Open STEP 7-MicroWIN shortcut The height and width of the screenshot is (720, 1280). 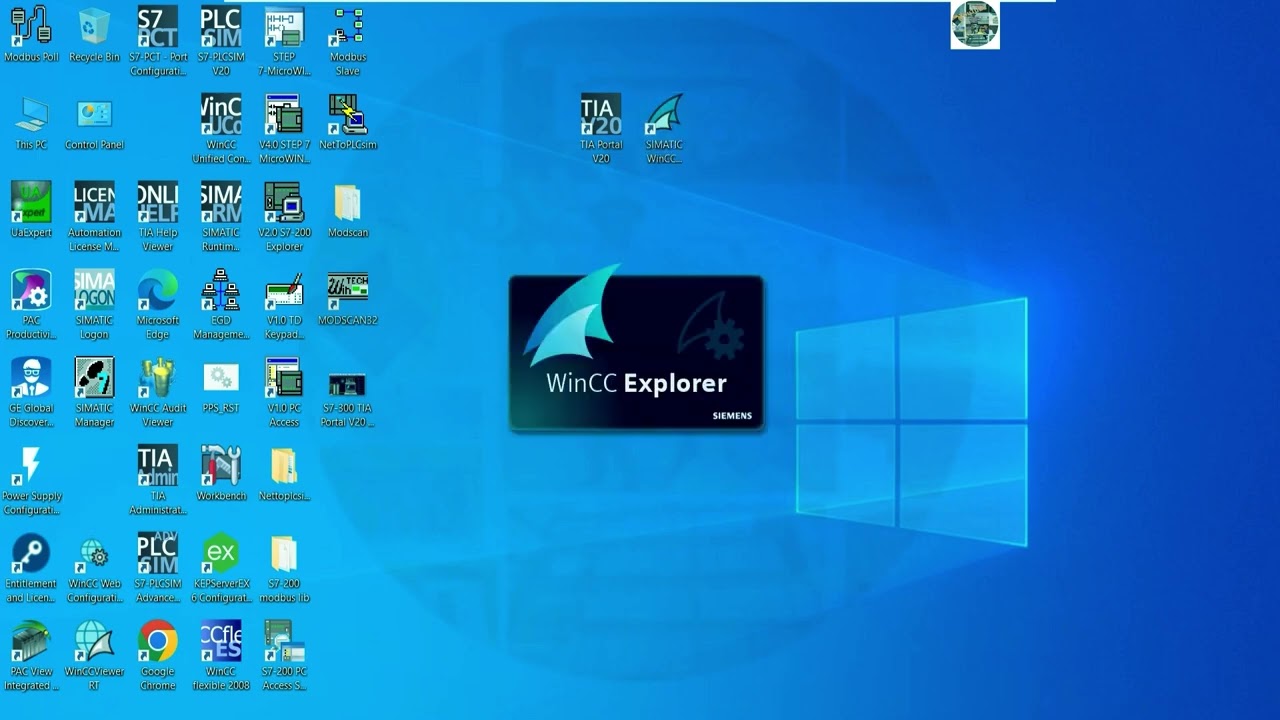pyautogui.click(x=284, y=41)
